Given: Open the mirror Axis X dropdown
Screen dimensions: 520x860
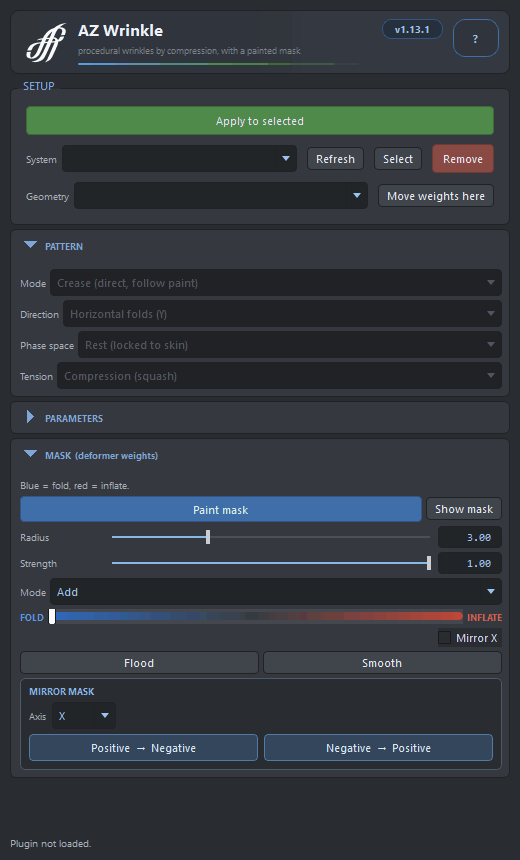Looking at the screenshot, I should [84, 716].
